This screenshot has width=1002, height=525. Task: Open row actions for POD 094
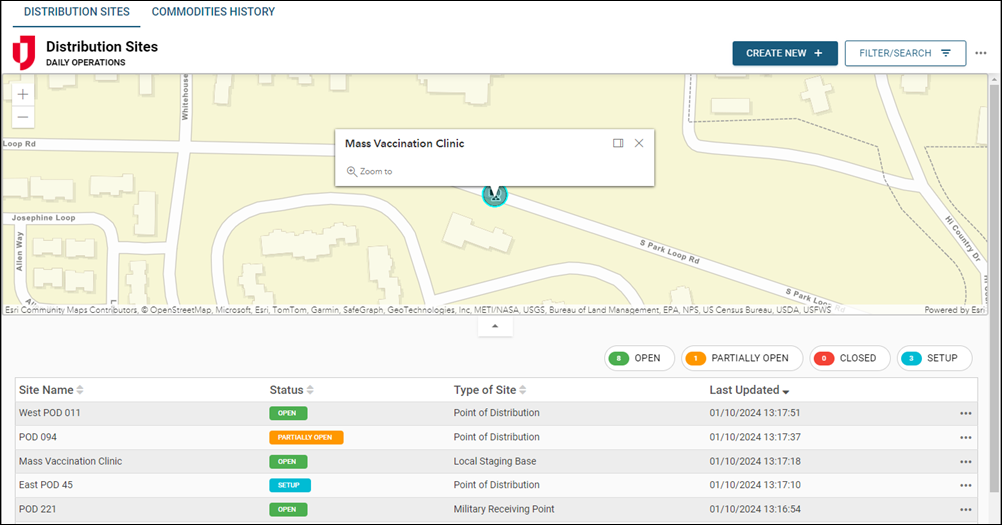coord(965,437)
